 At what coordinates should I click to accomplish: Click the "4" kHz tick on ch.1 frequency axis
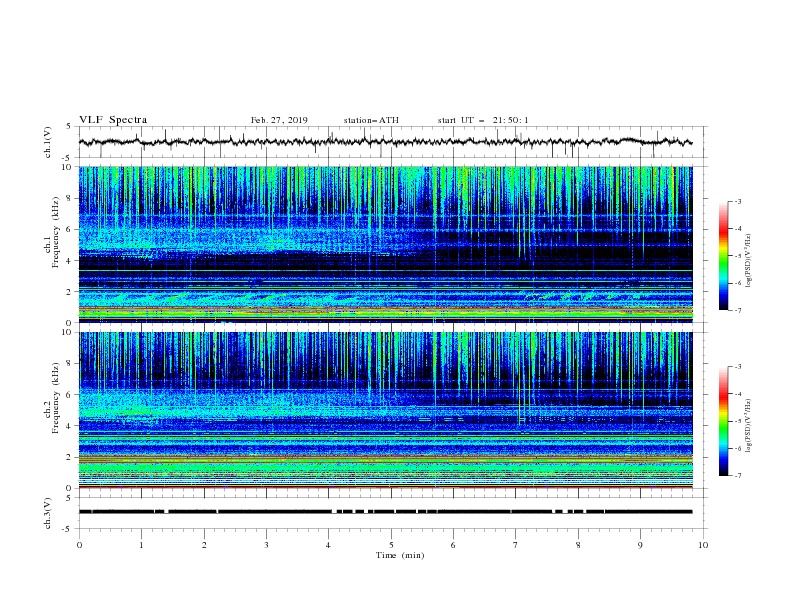click(x=69, y=261)
